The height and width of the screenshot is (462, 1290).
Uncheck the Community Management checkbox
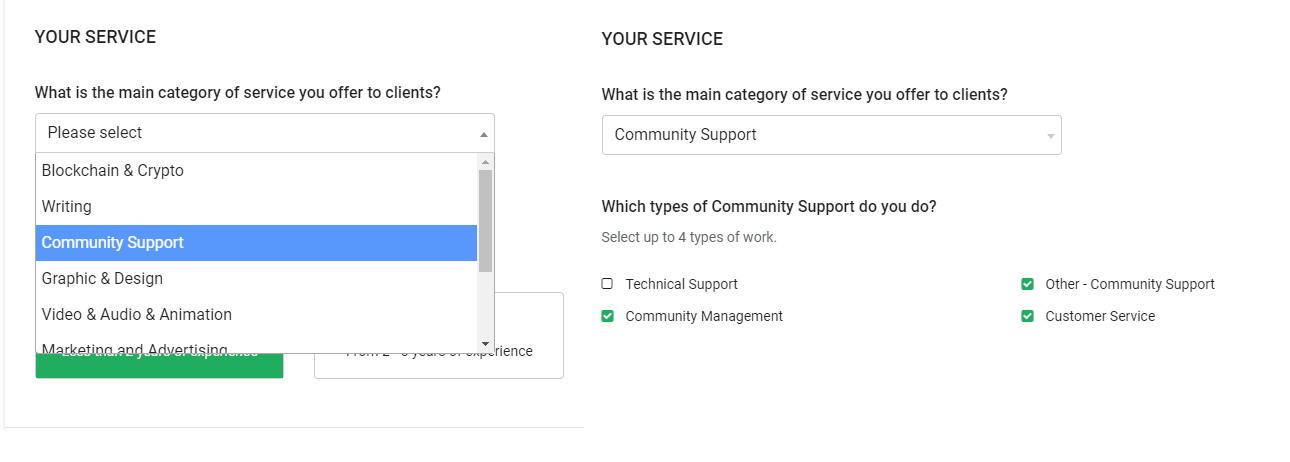pos(607,316)
